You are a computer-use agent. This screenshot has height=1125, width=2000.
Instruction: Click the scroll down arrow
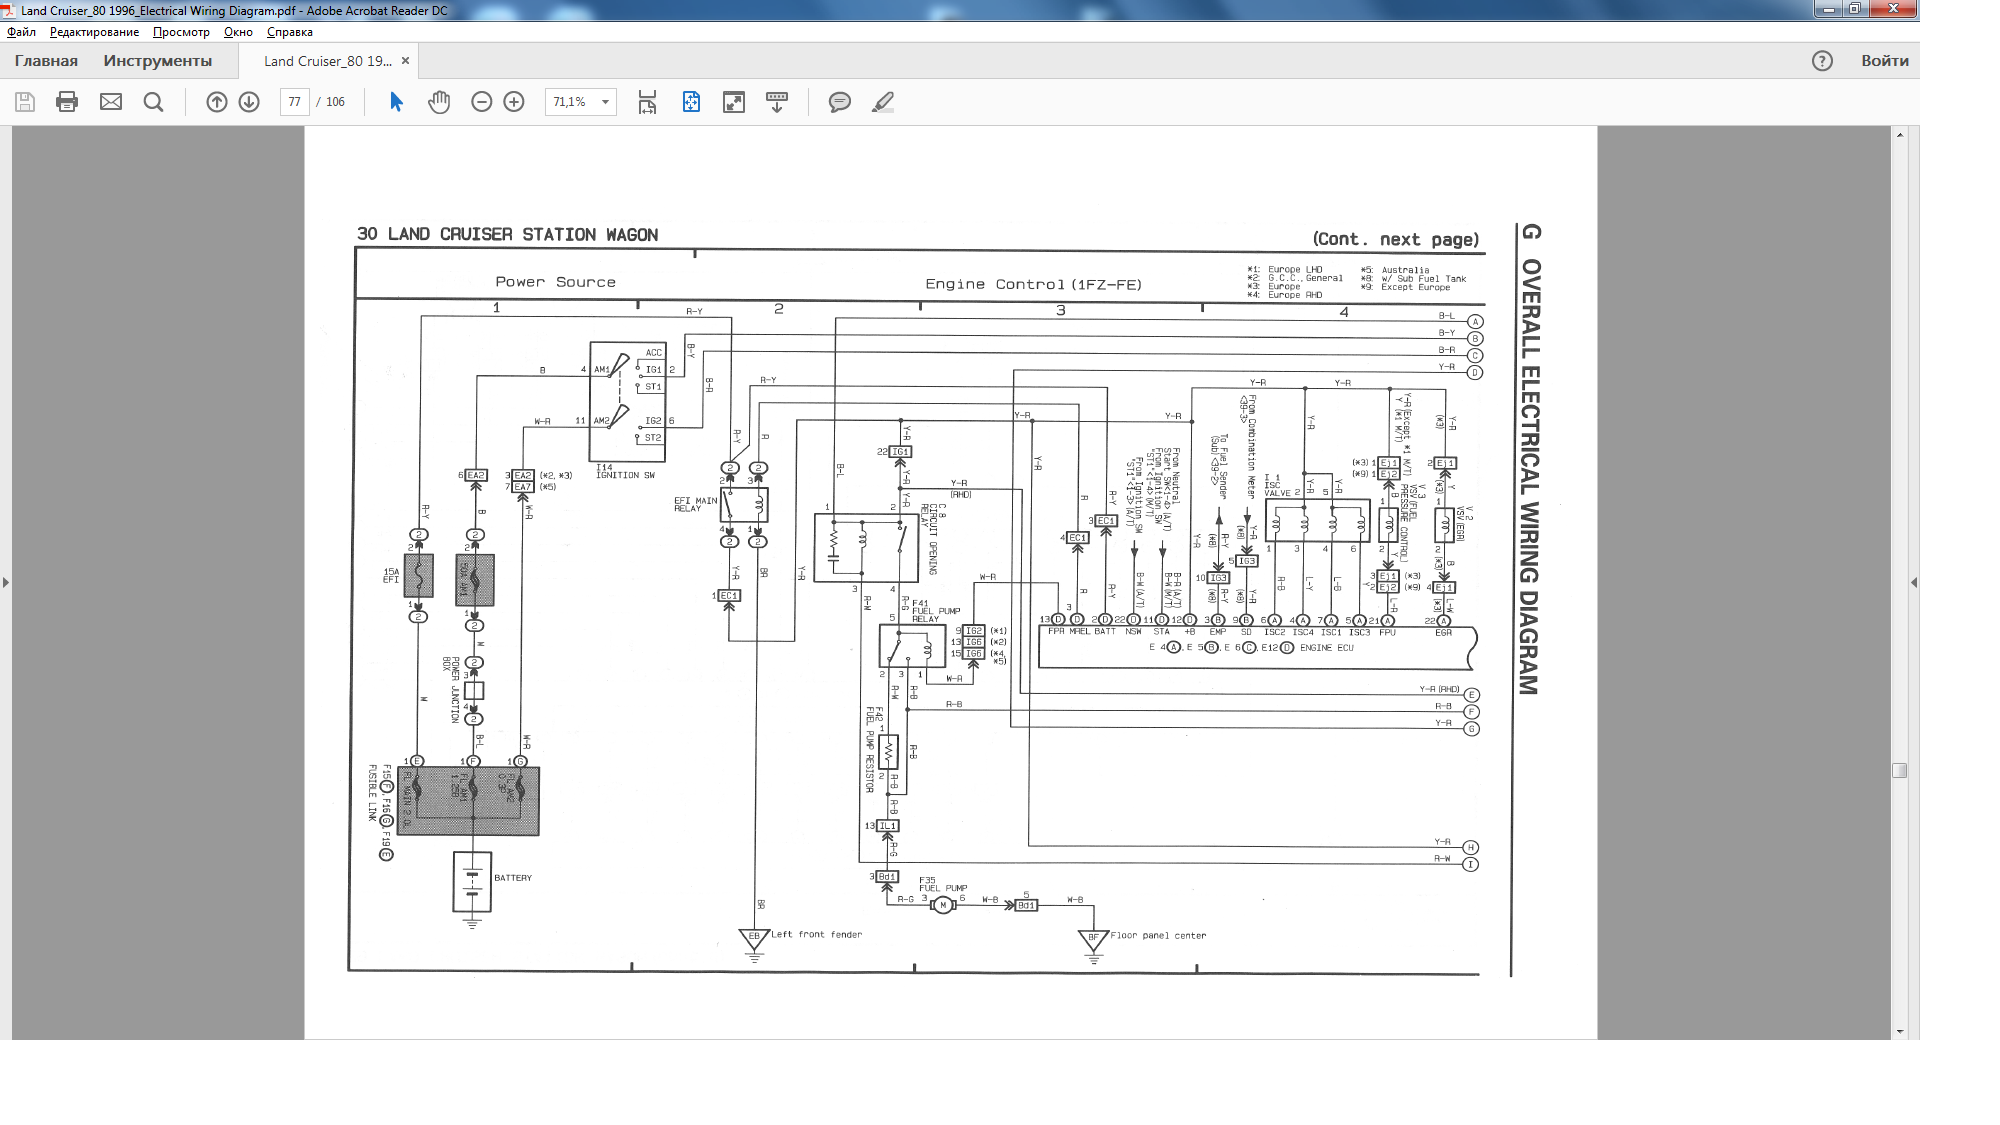point(1900,1031)
